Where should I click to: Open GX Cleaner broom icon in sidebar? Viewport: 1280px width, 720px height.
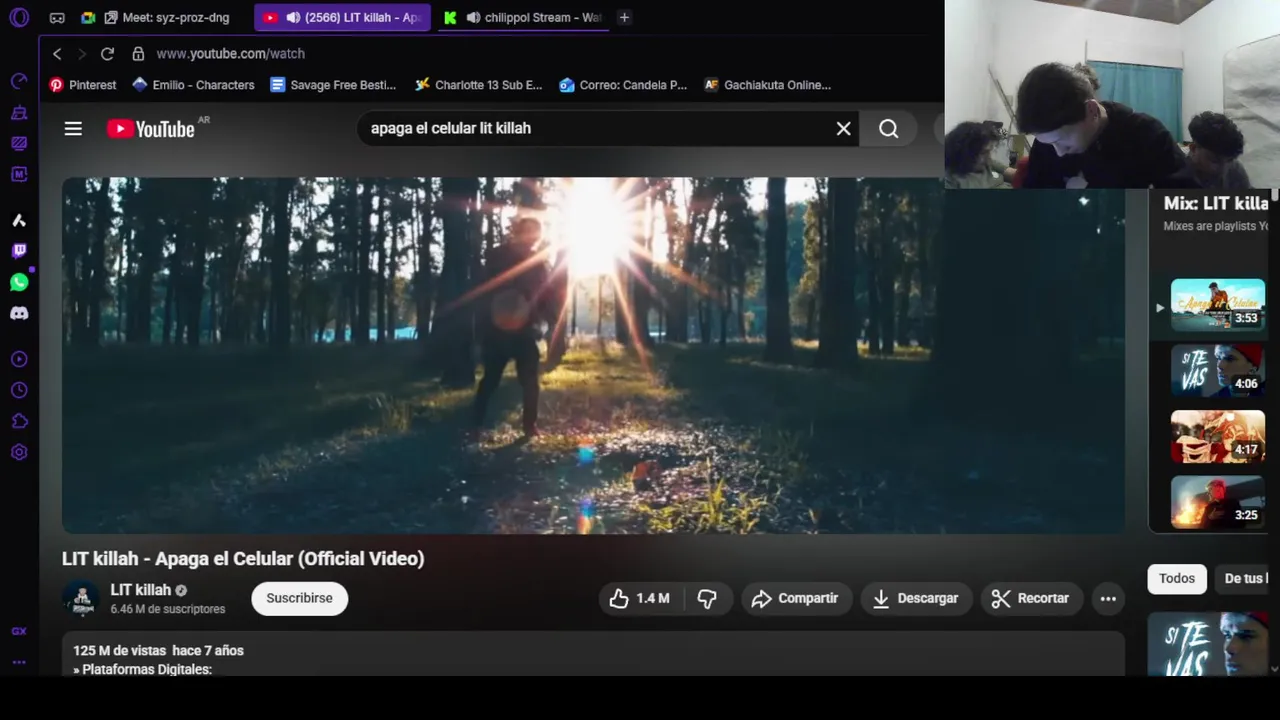click(19, 112)
